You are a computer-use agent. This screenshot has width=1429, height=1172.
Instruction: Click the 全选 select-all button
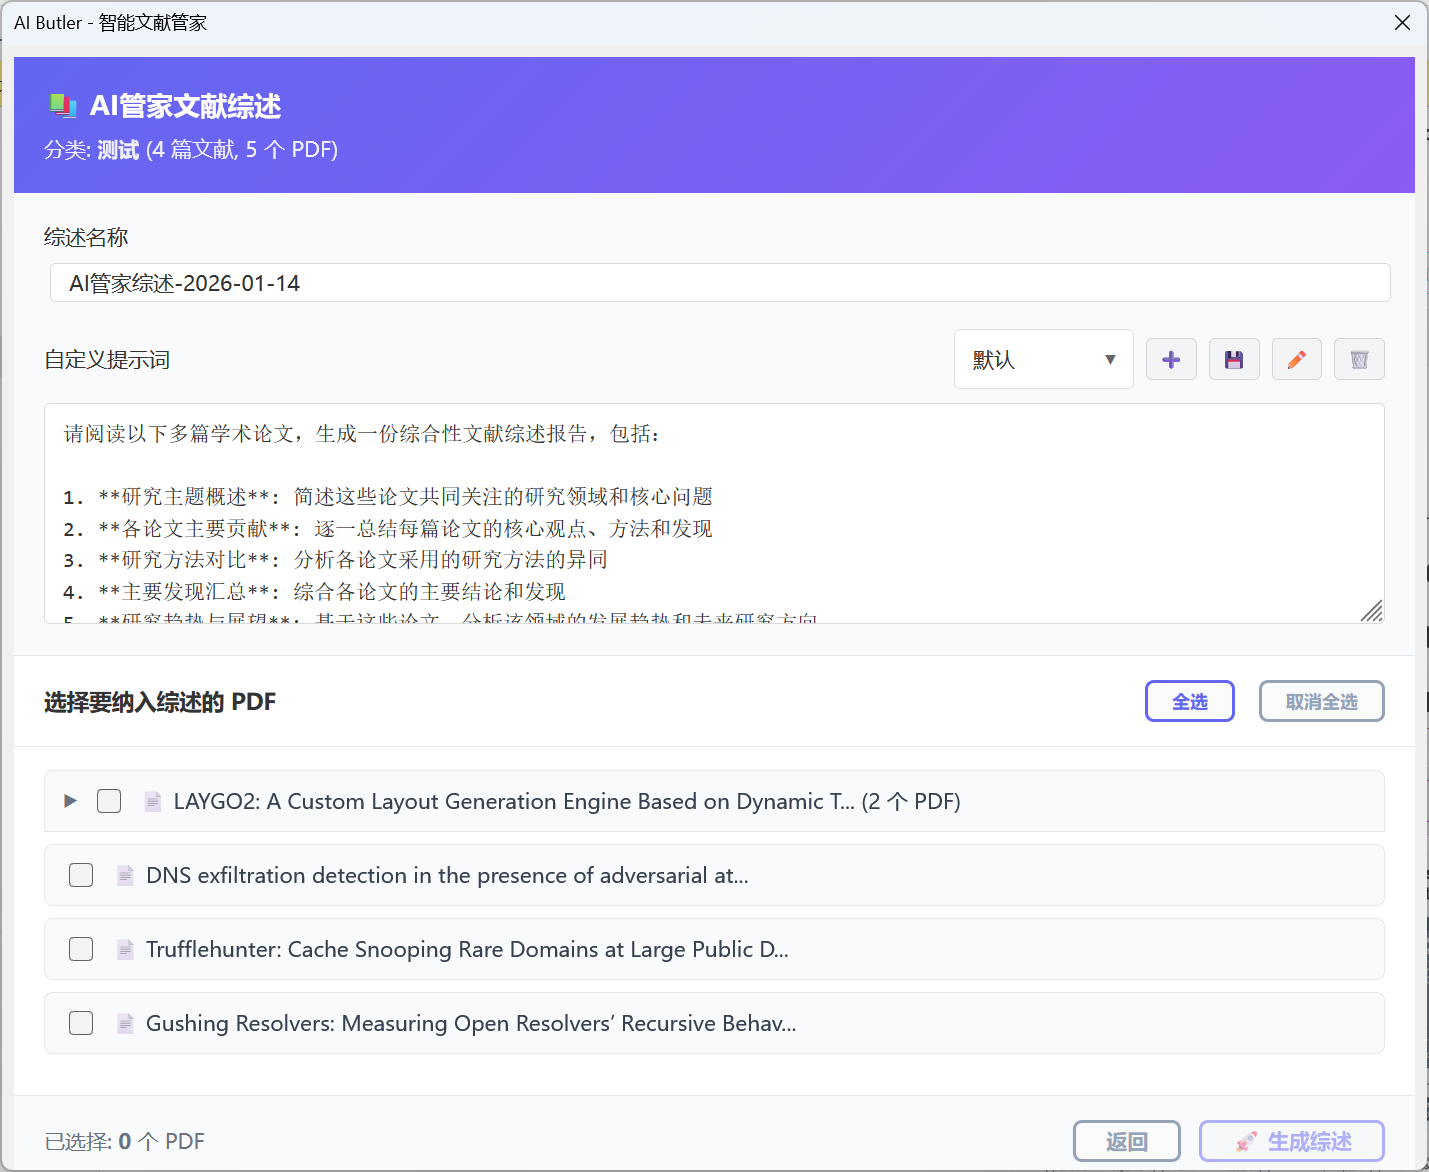coord(1189,701)
